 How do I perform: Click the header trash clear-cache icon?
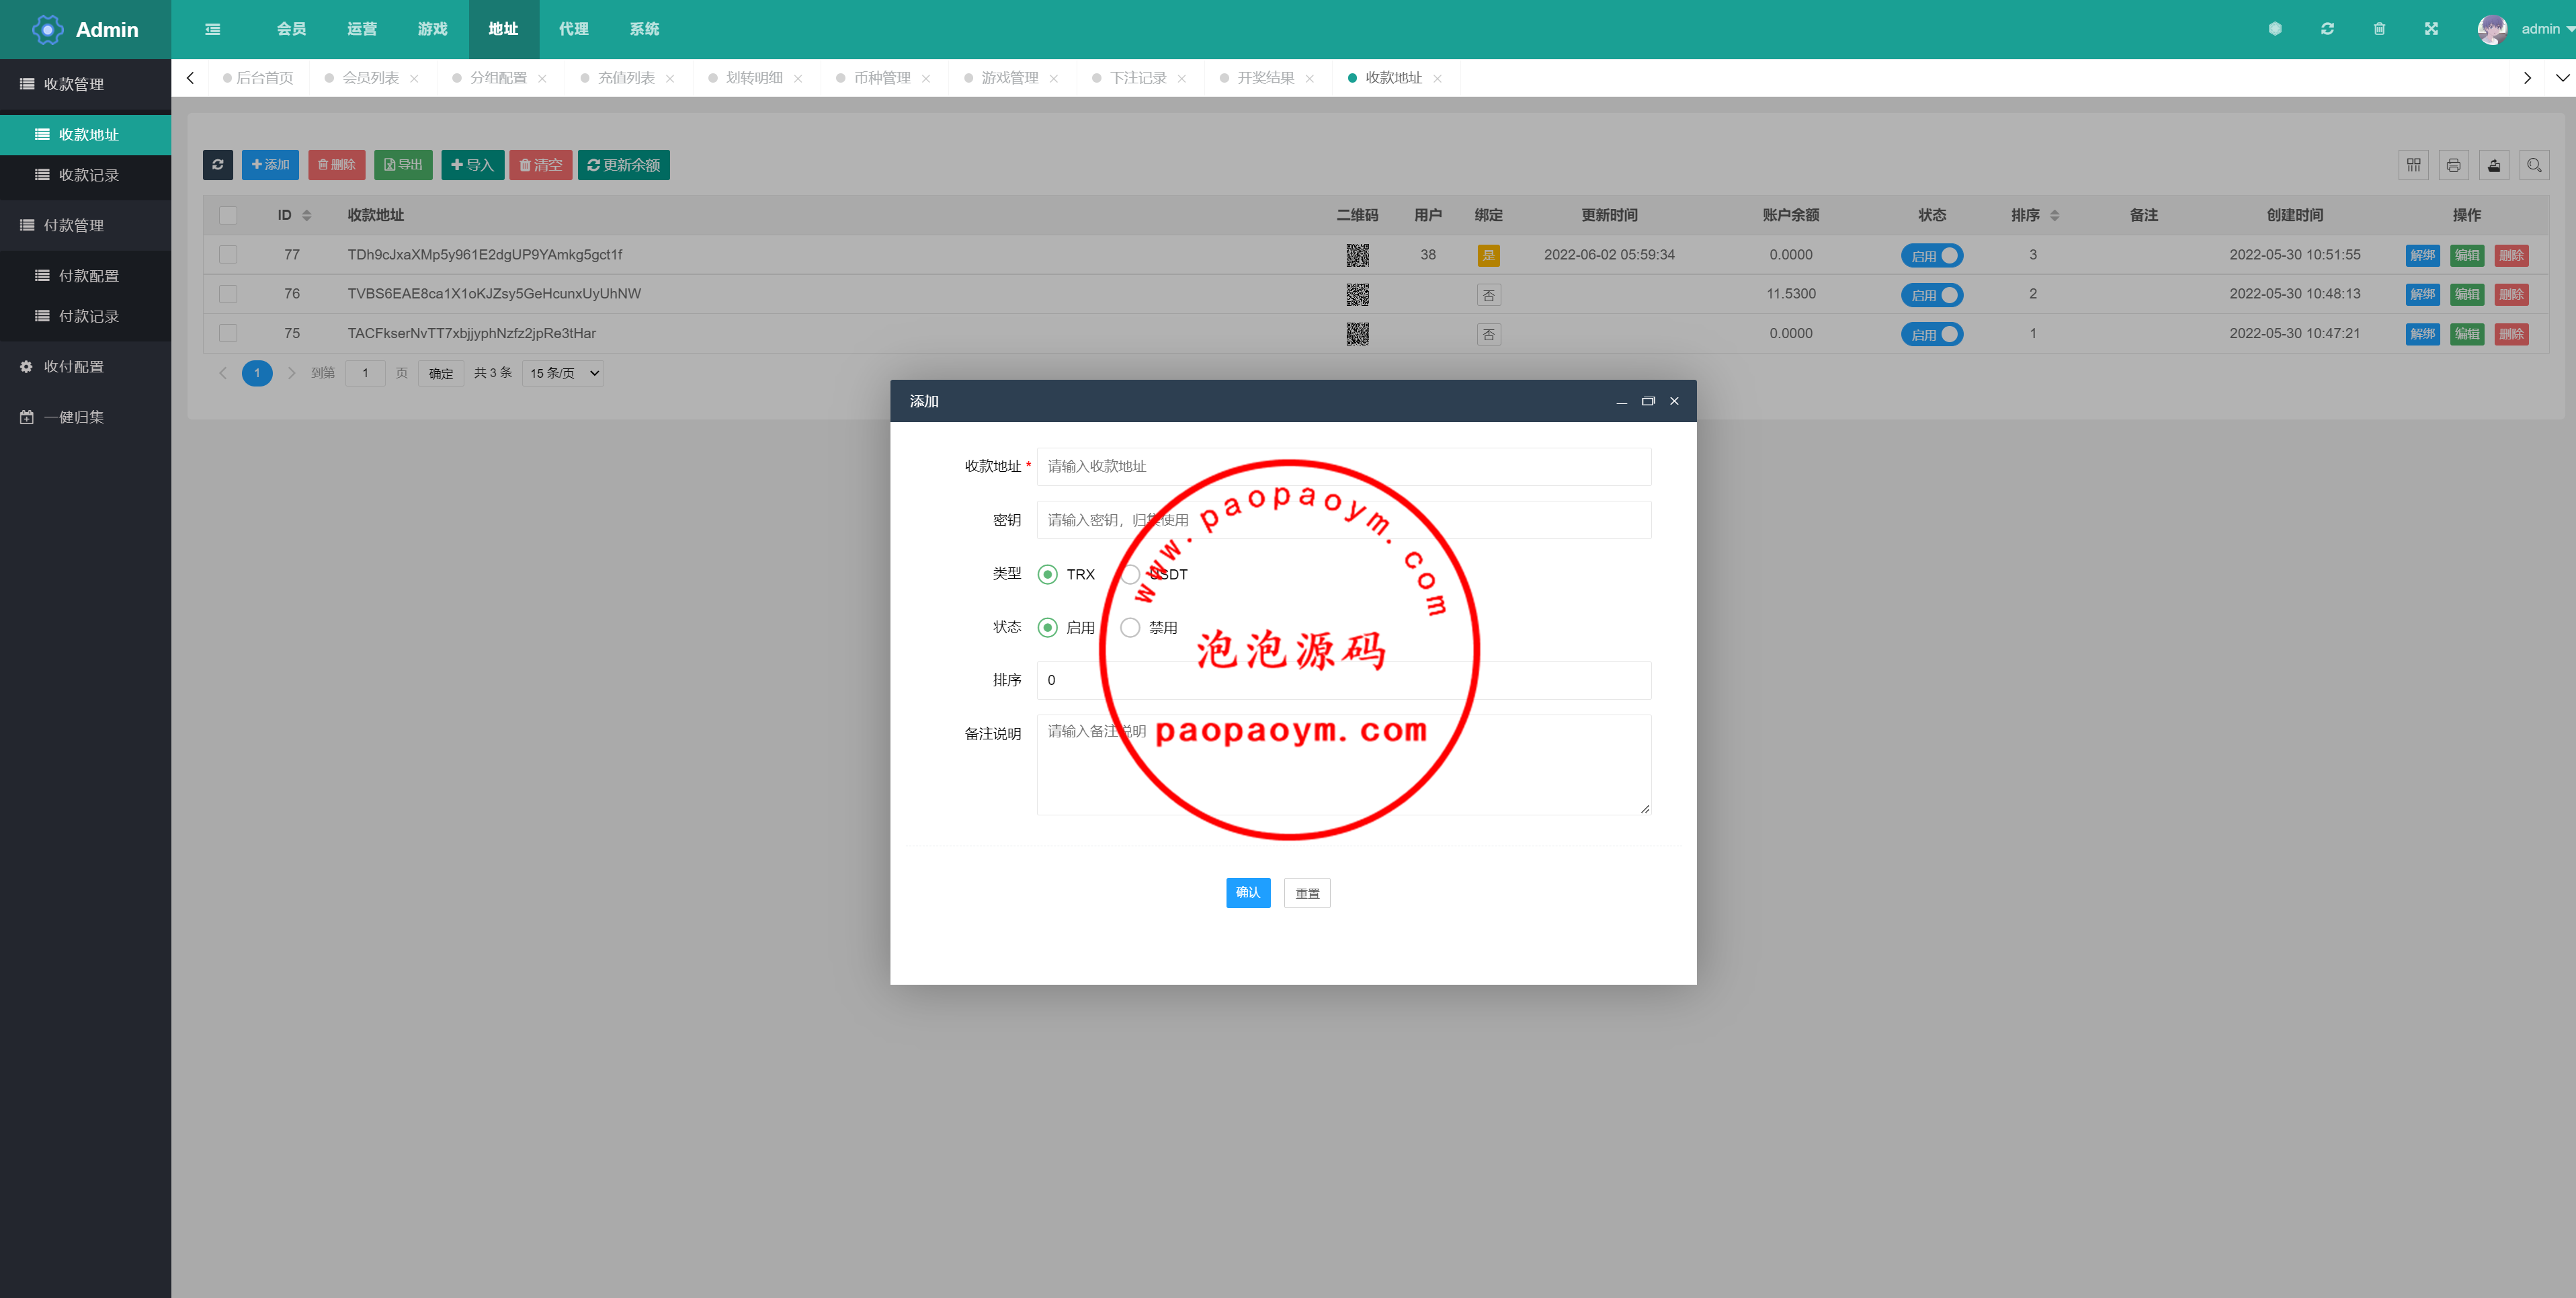coord(2379,29)
